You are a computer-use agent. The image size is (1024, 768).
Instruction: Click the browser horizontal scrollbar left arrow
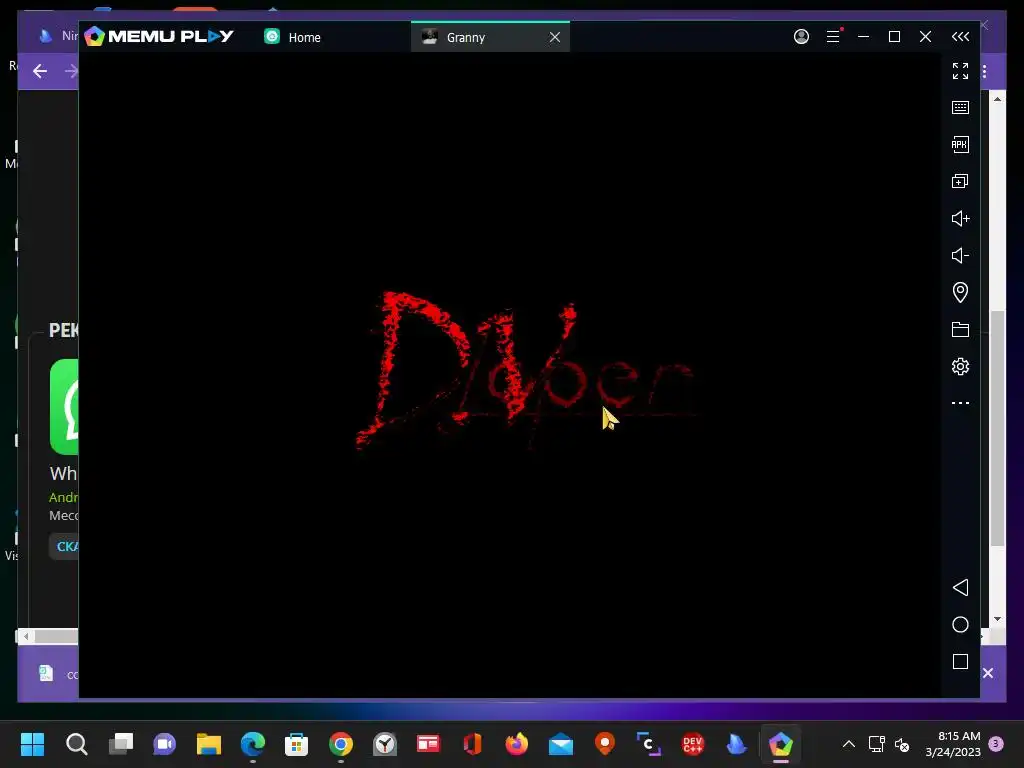click(x=25, y=635)
